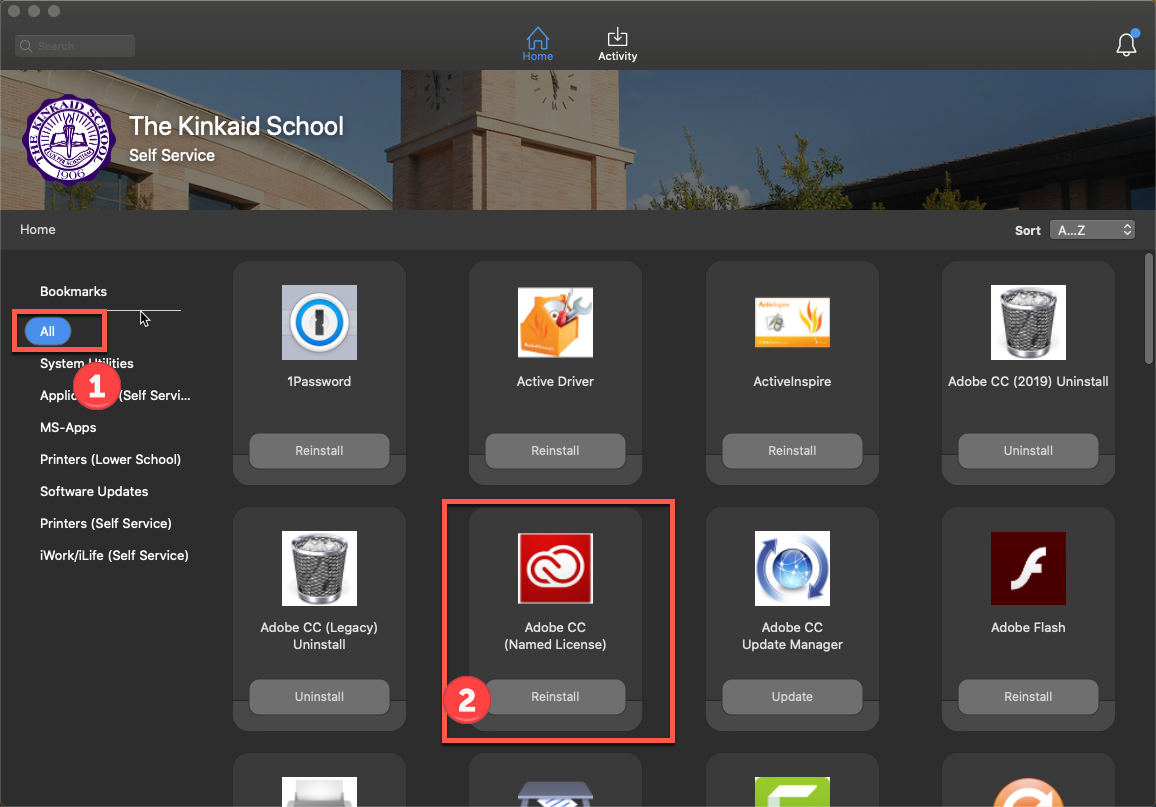The width and height of the screenshot is (1156, 807).
Task: Select MS-Apps category
Action: (x=68, y=427)
